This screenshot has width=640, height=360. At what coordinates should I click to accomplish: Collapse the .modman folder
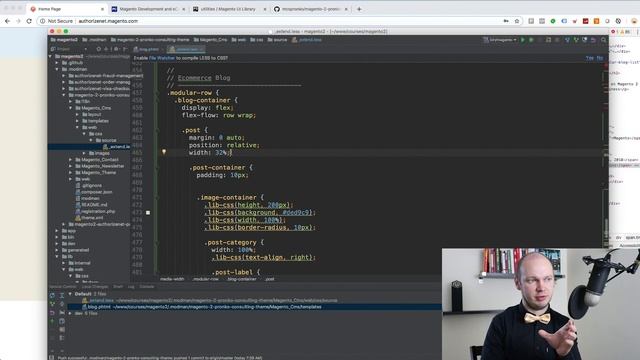[x=57, y=69]
